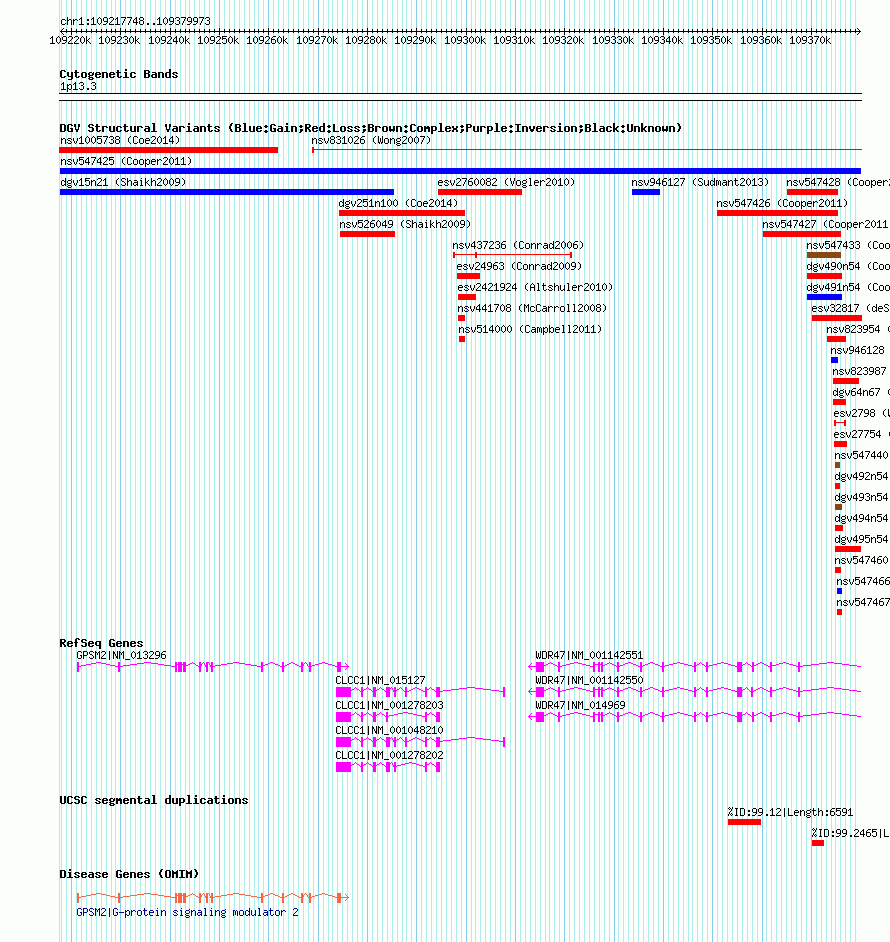Select the chr1:109217748..109379973 coordinates text
Viewport: 890px width, 942px height.
135,22
